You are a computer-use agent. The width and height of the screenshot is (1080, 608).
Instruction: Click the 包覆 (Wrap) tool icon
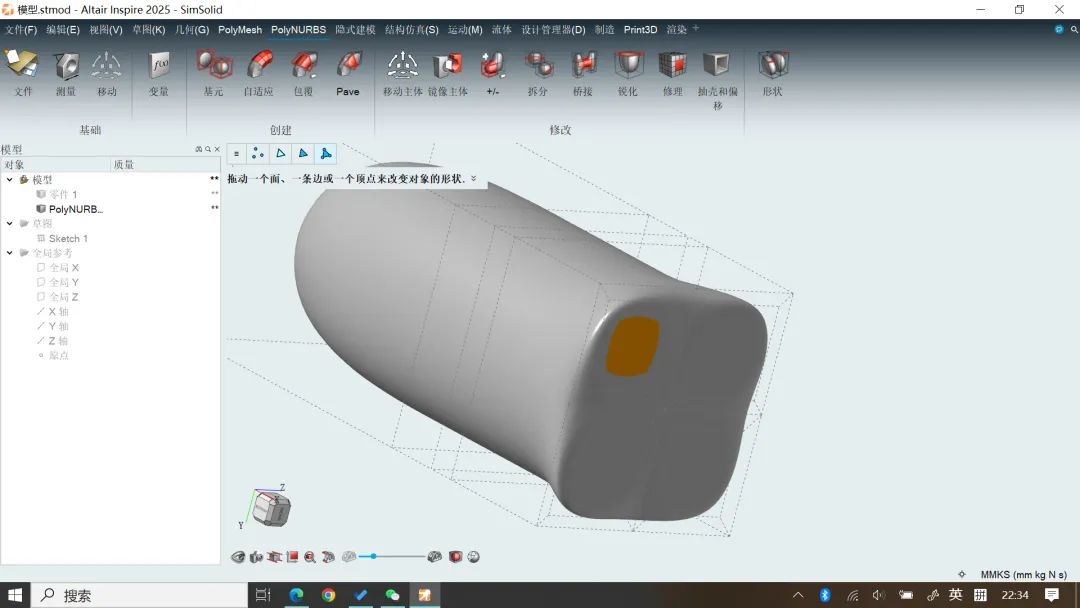coord(303,68)
